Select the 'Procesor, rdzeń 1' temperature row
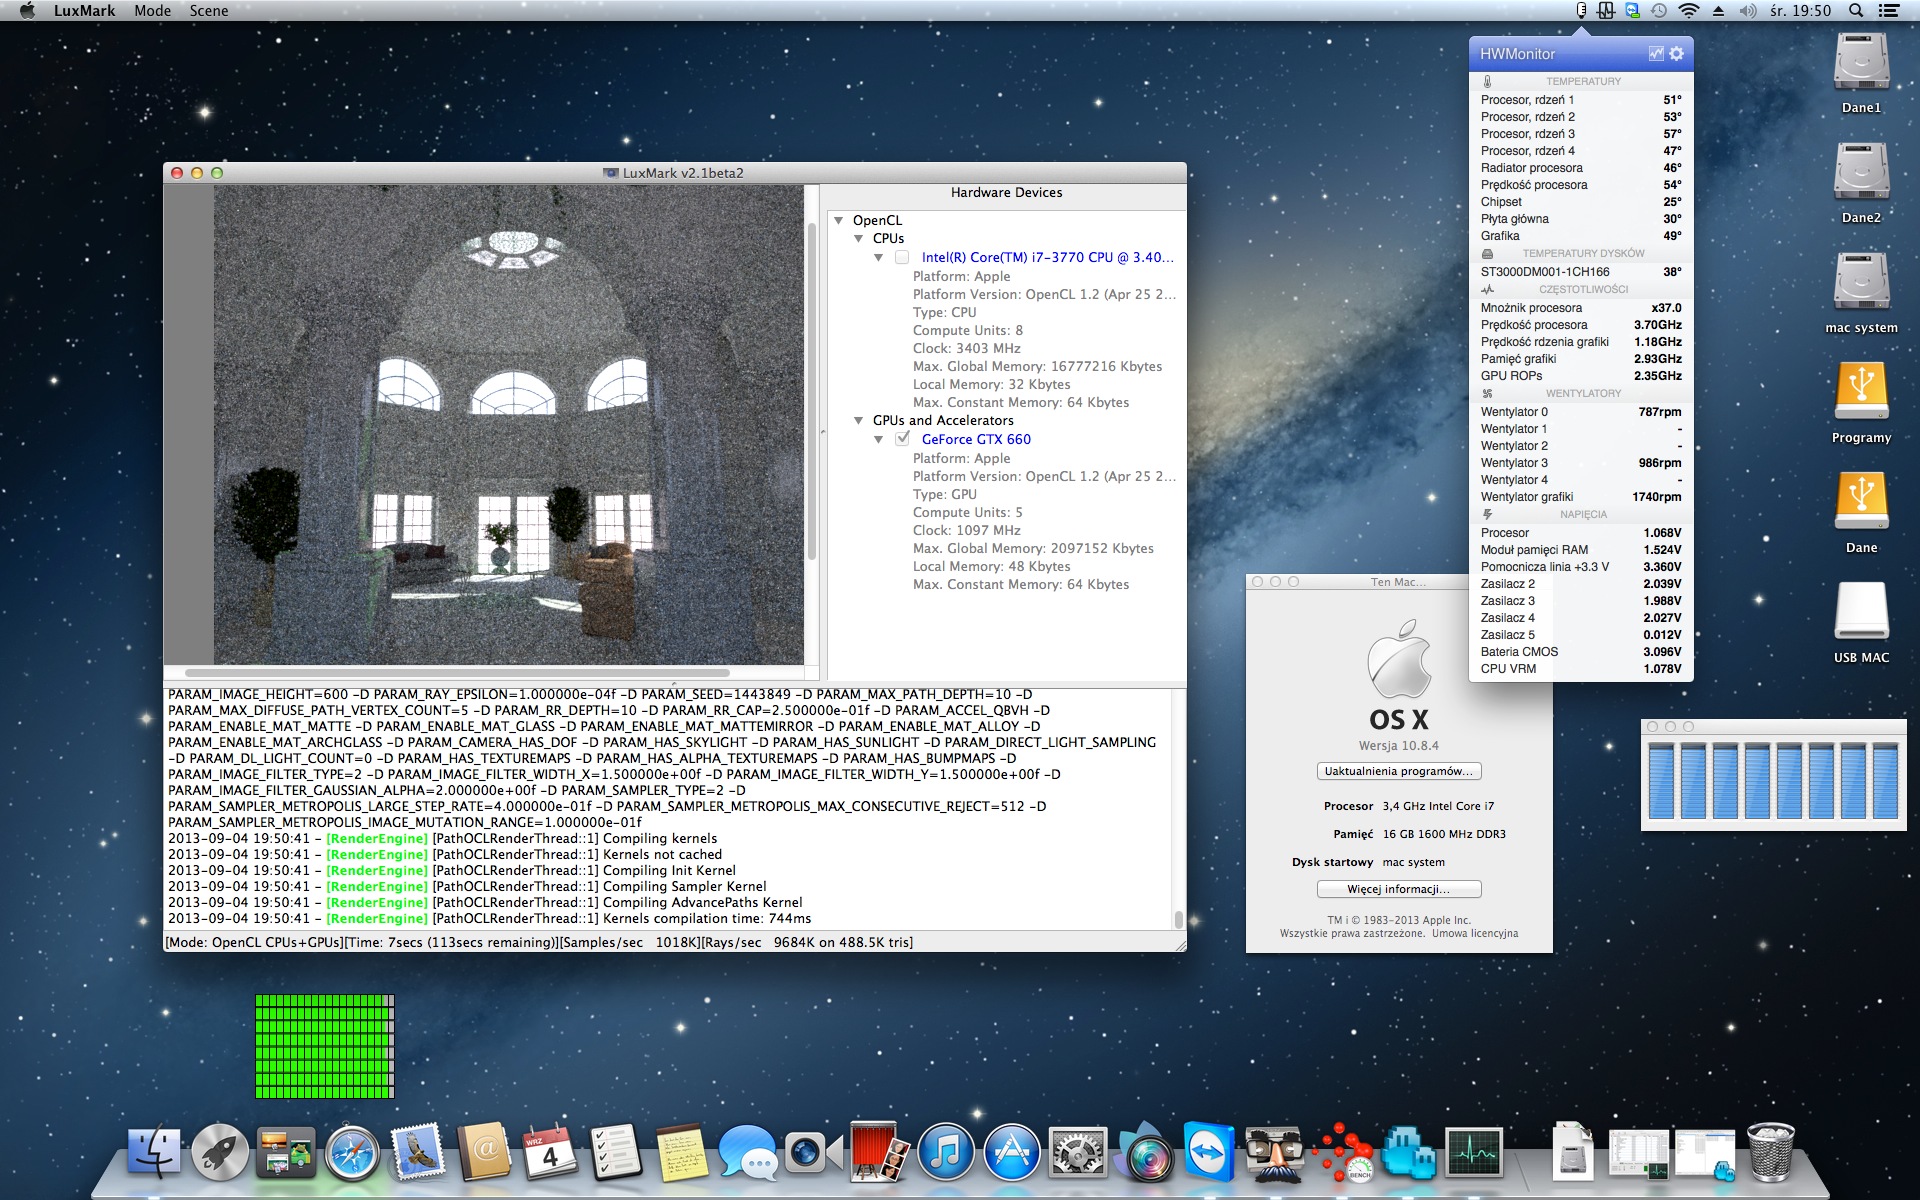The width and height of the screenshot is (1920, 1200). [1581, 100]
